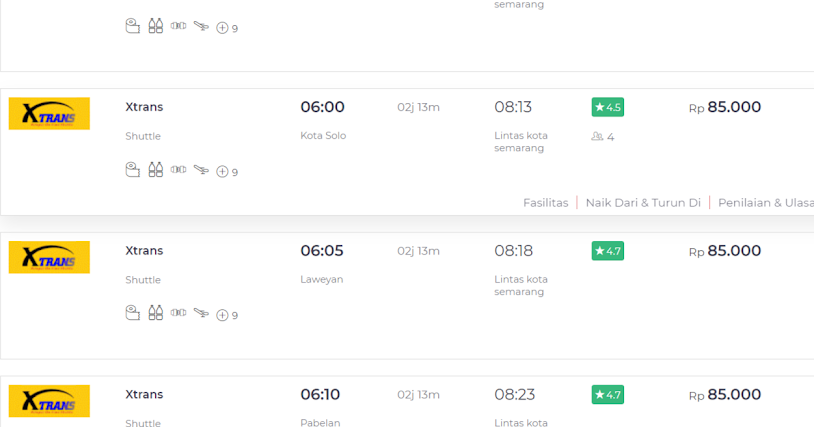Click the tissue roll icon in the Laweyan listing
The width and height of the screenshot is (814, 427).
click(132, 313)
